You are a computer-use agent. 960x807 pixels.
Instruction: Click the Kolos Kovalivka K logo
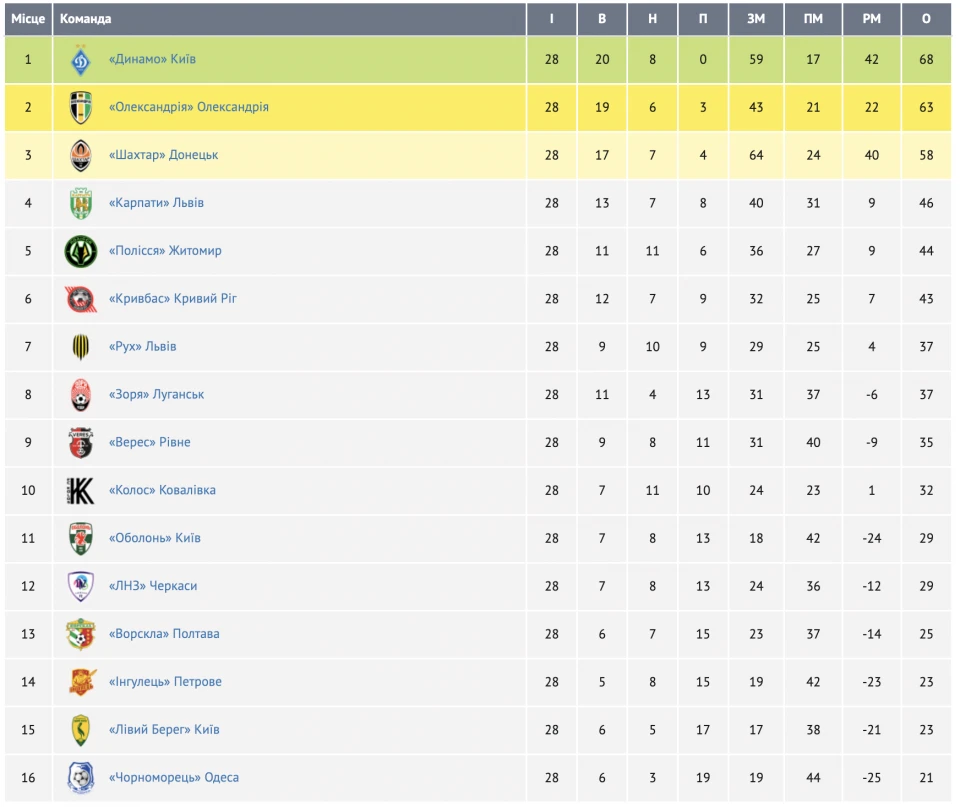pyautogui.click(x=81, y=491)
